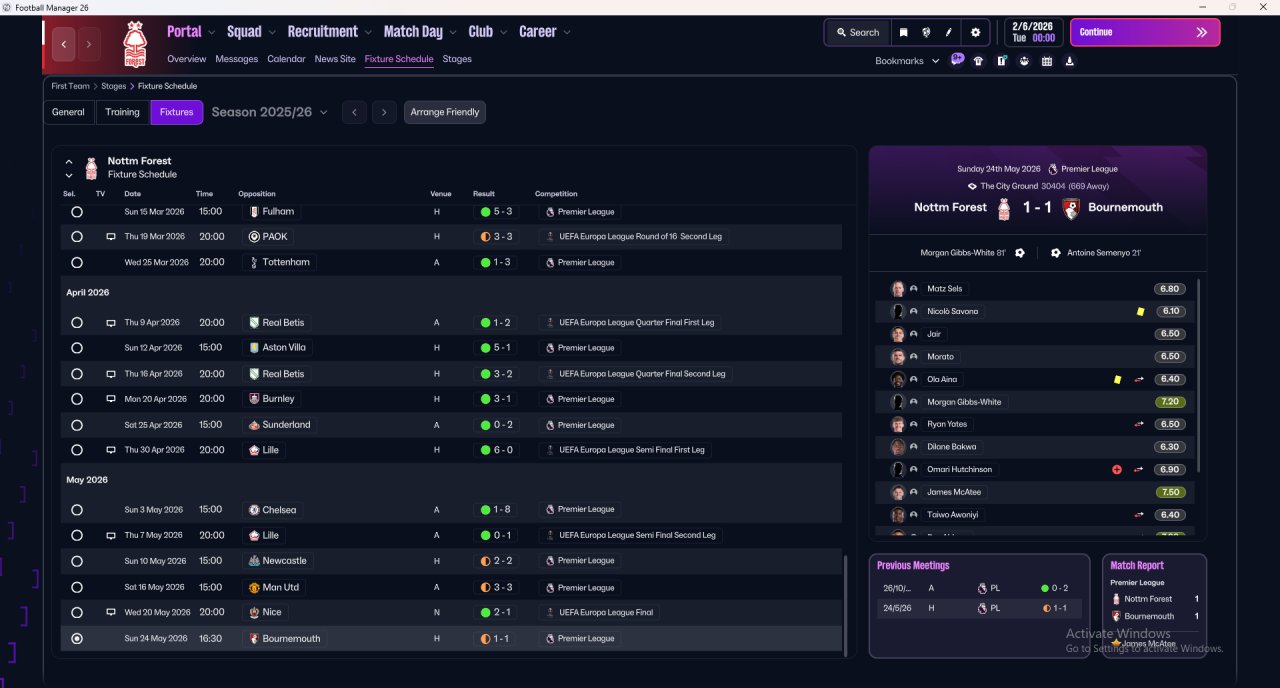Expand the Squad menu dropdown arrow

pyautogui.click(x=272, y=32)
